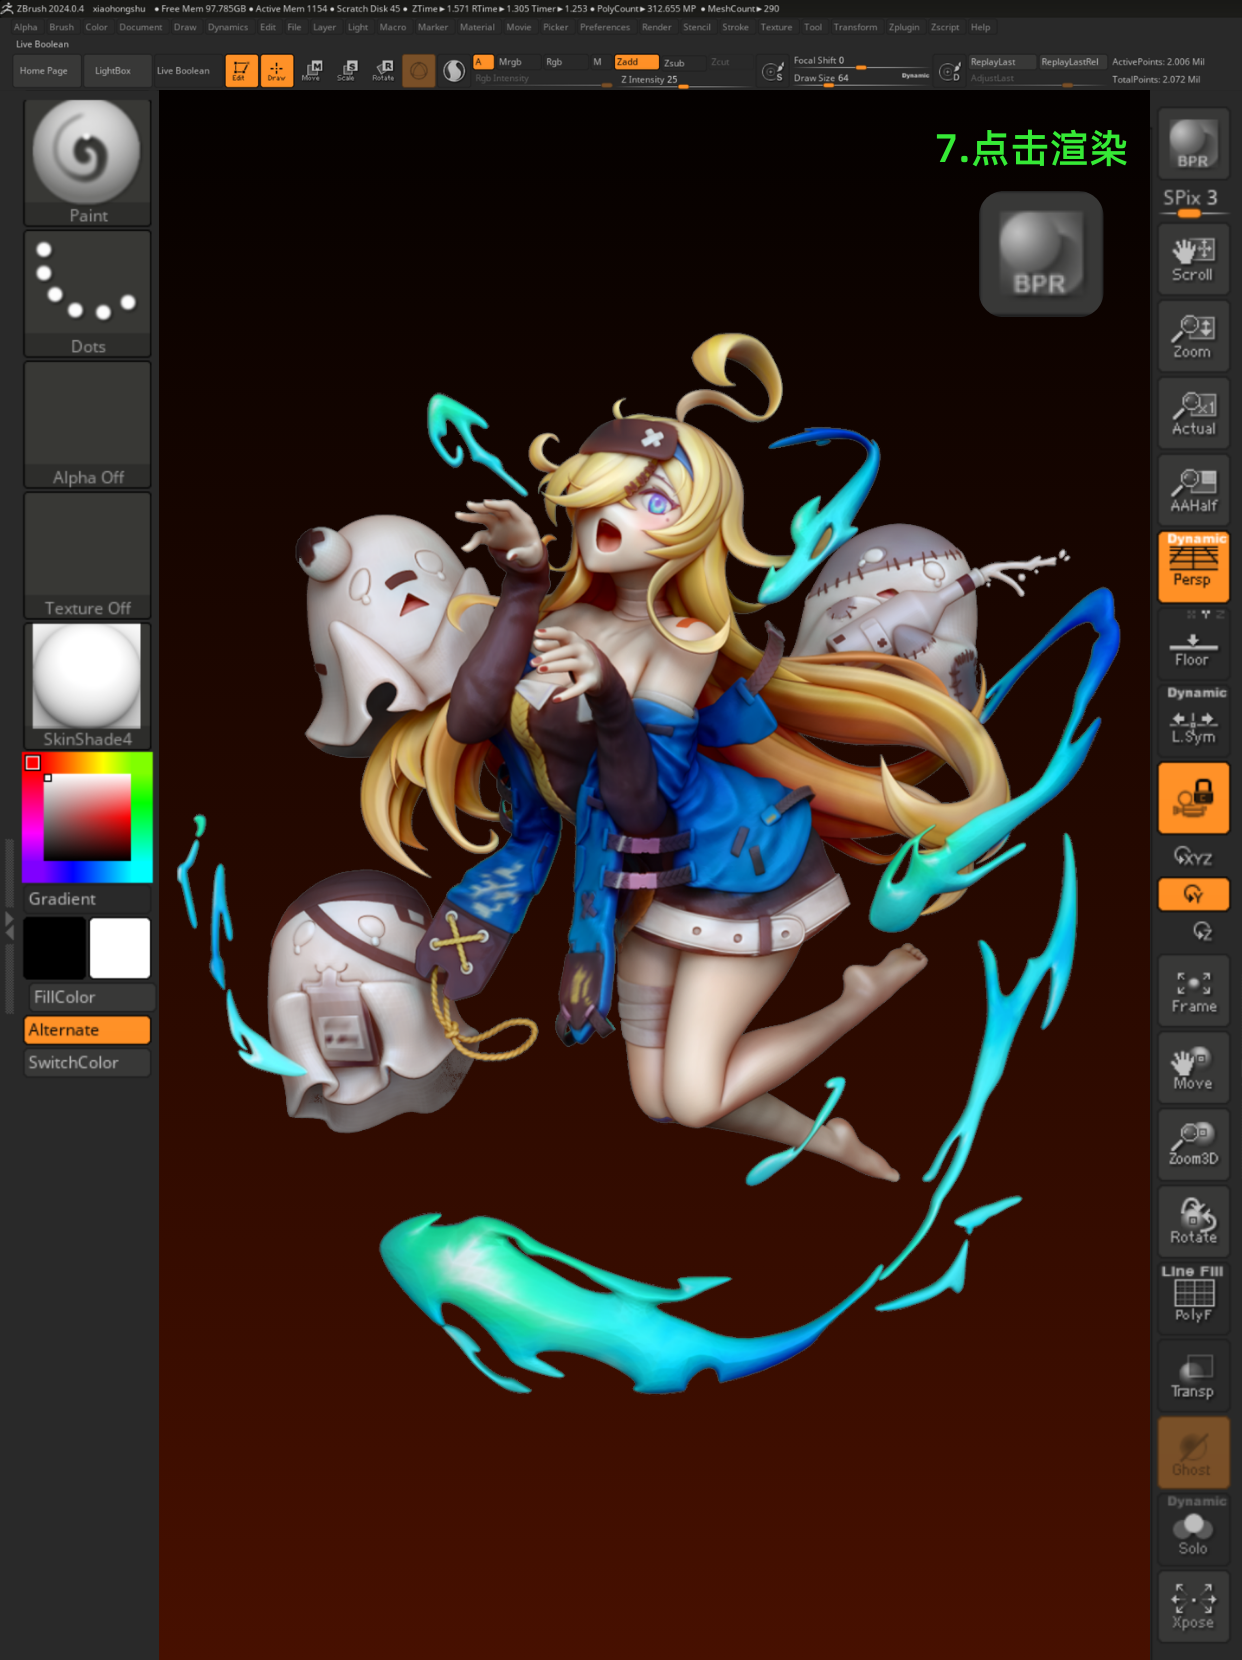
Task: Adjust the Draw Size slider
Action: [x=861, y=78]
